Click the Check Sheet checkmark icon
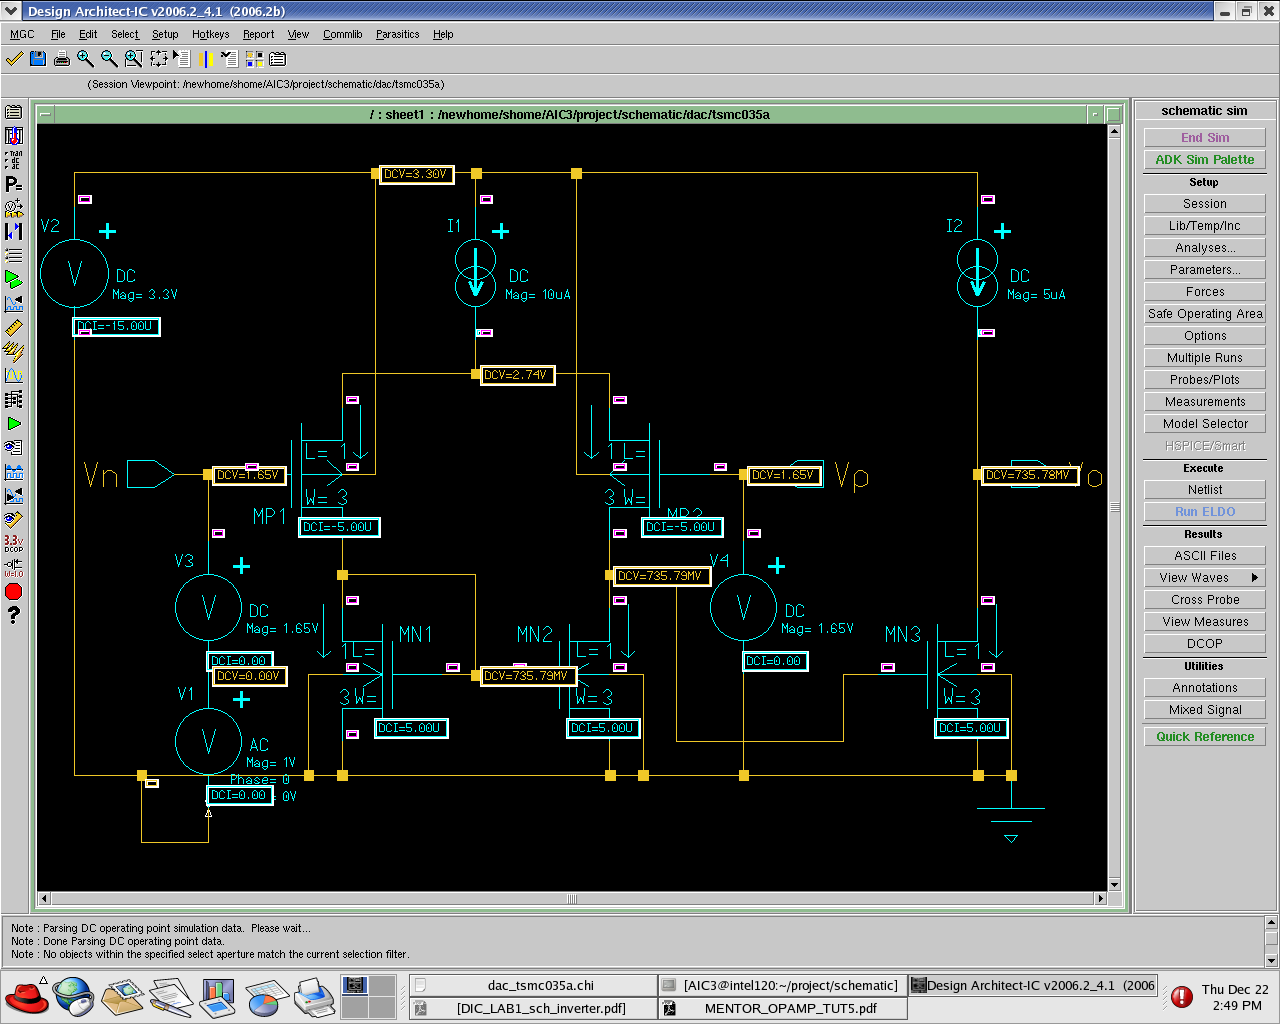The height and width of the screenshot is (1024, 1280). 14,59
